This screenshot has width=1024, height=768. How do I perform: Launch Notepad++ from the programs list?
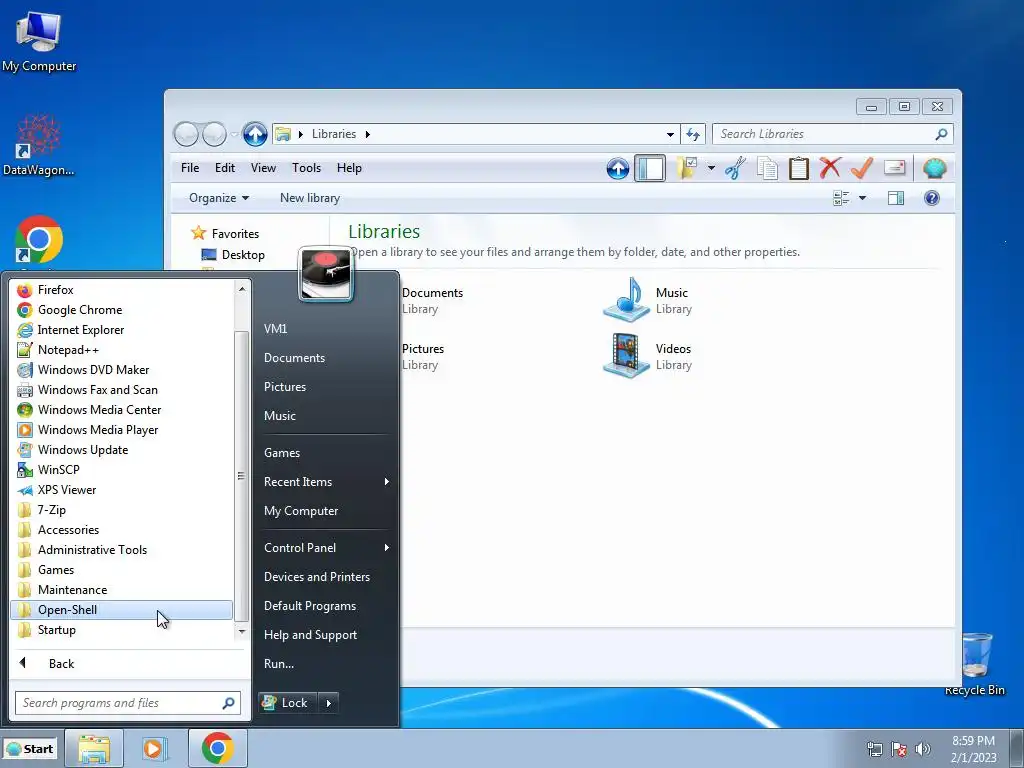pyautogui.click(x=121, y=349)
